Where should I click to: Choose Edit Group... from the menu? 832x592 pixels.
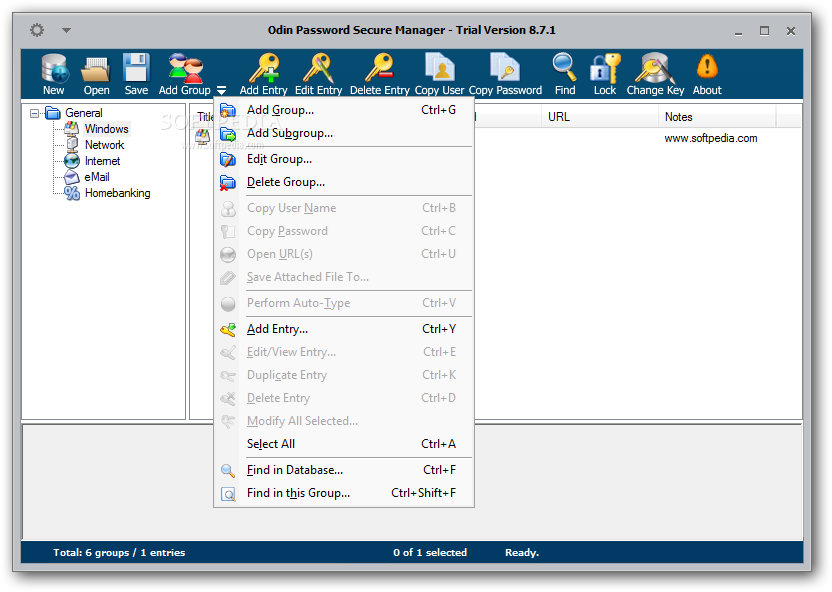click(x=344, y=159)
